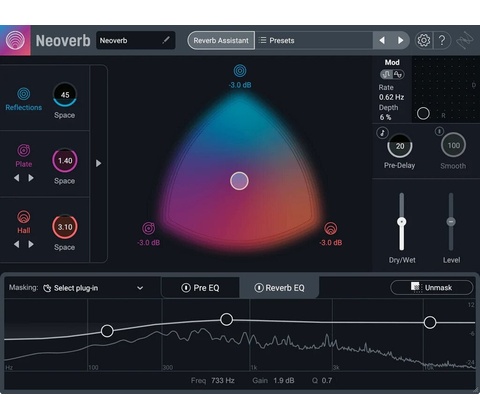The height and width of the screenshot is (420, 480).
Task: Click the Q value 0.7
Action: point(327,380)
